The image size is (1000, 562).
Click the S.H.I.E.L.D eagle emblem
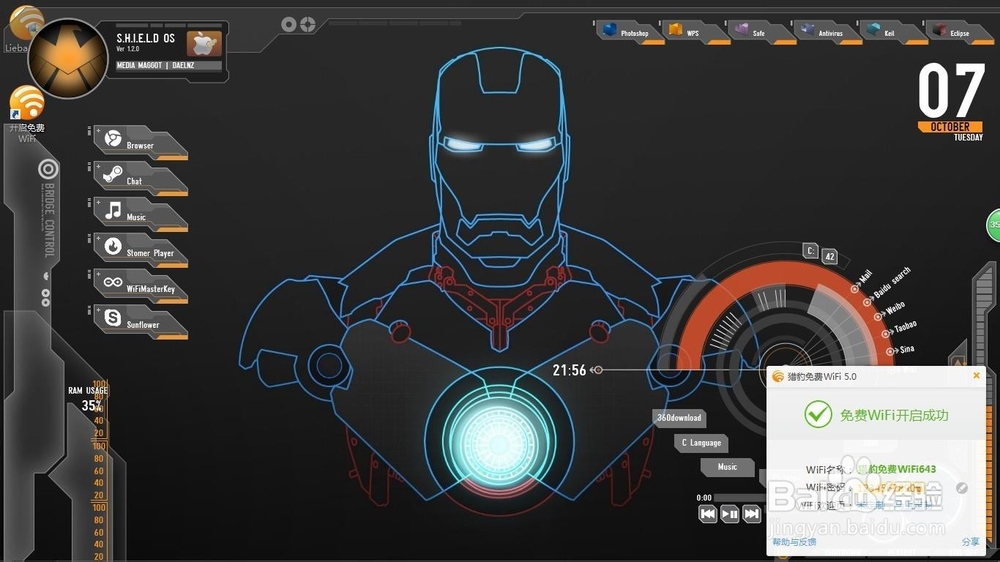click(68, 59)
